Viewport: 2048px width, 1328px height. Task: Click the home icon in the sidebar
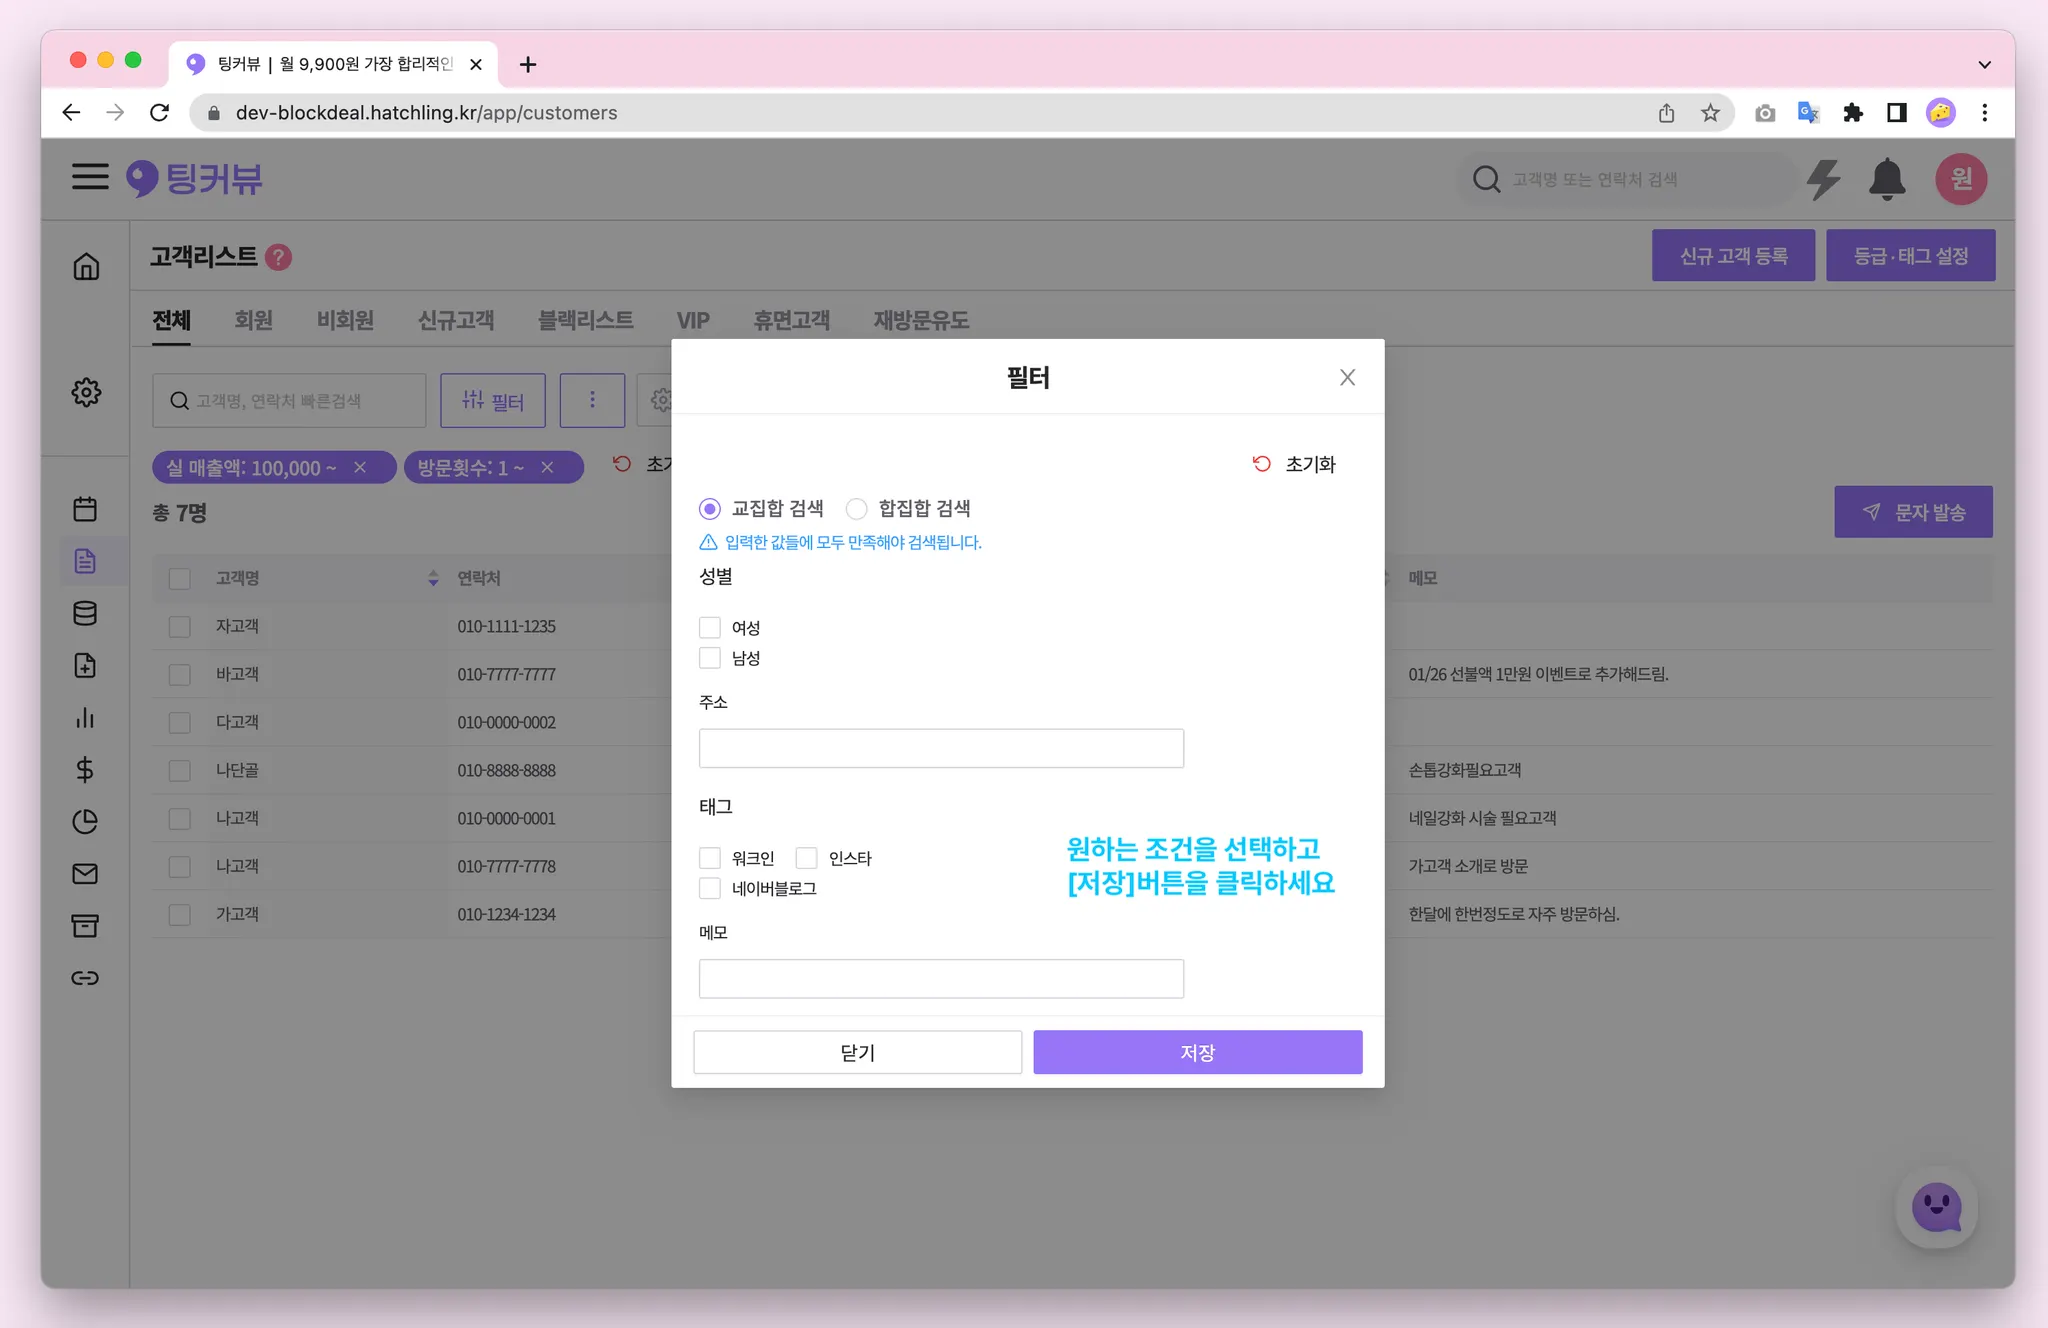(86, 266)
